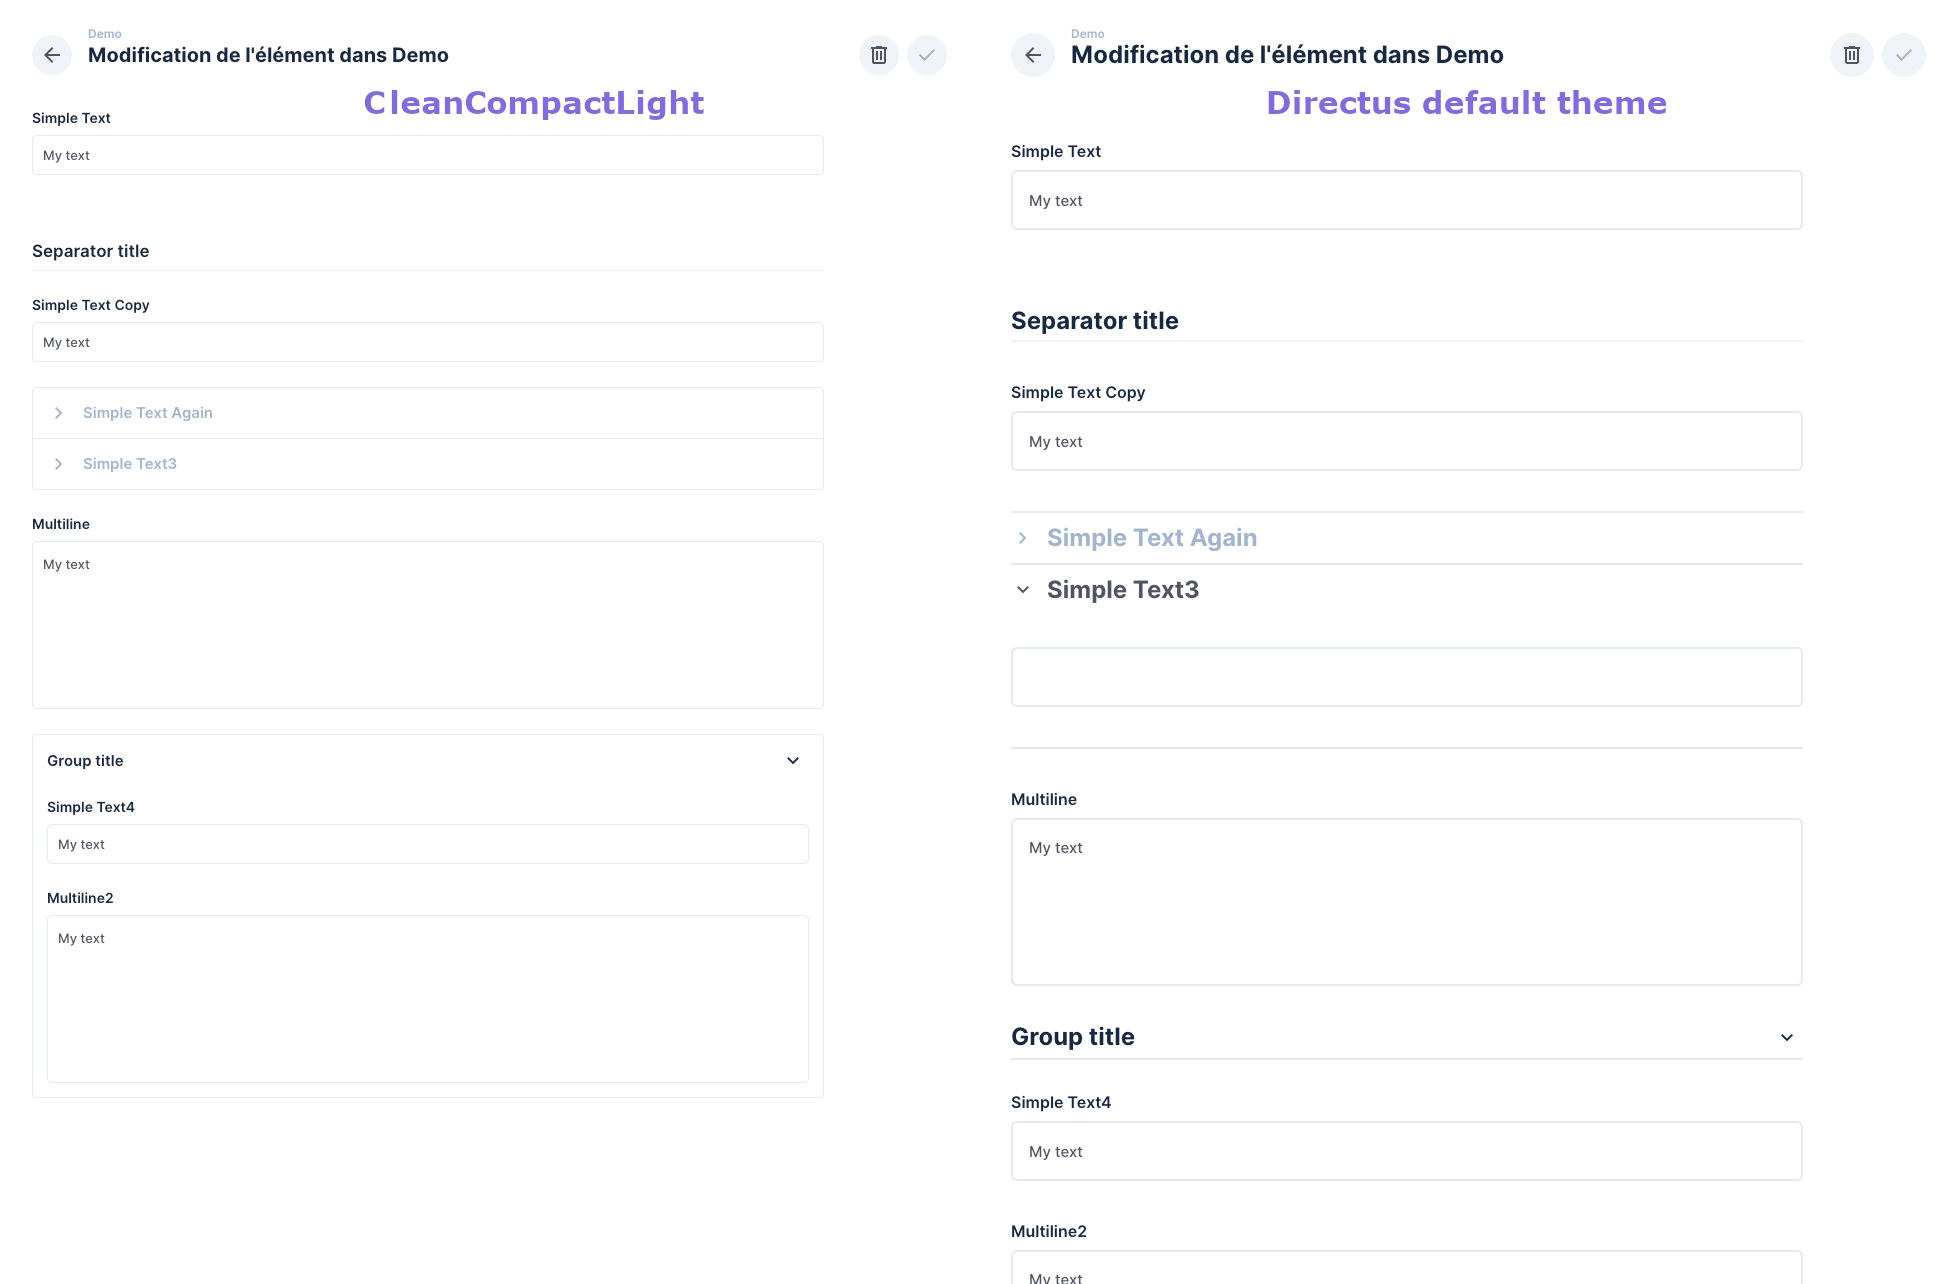Select the Simple Text input field left
This screenshot has width=1958, height=1284.
click(427, 155)
